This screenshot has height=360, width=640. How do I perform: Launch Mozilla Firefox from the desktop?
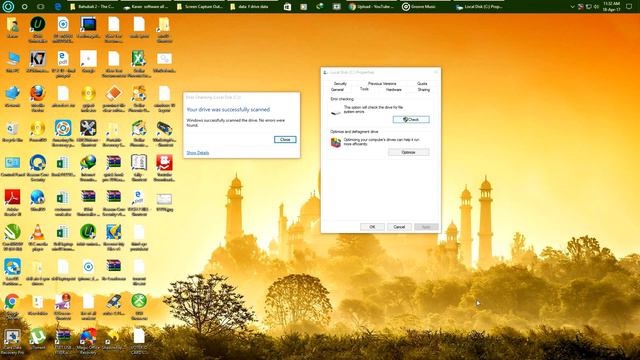click(x=38, y=98)
